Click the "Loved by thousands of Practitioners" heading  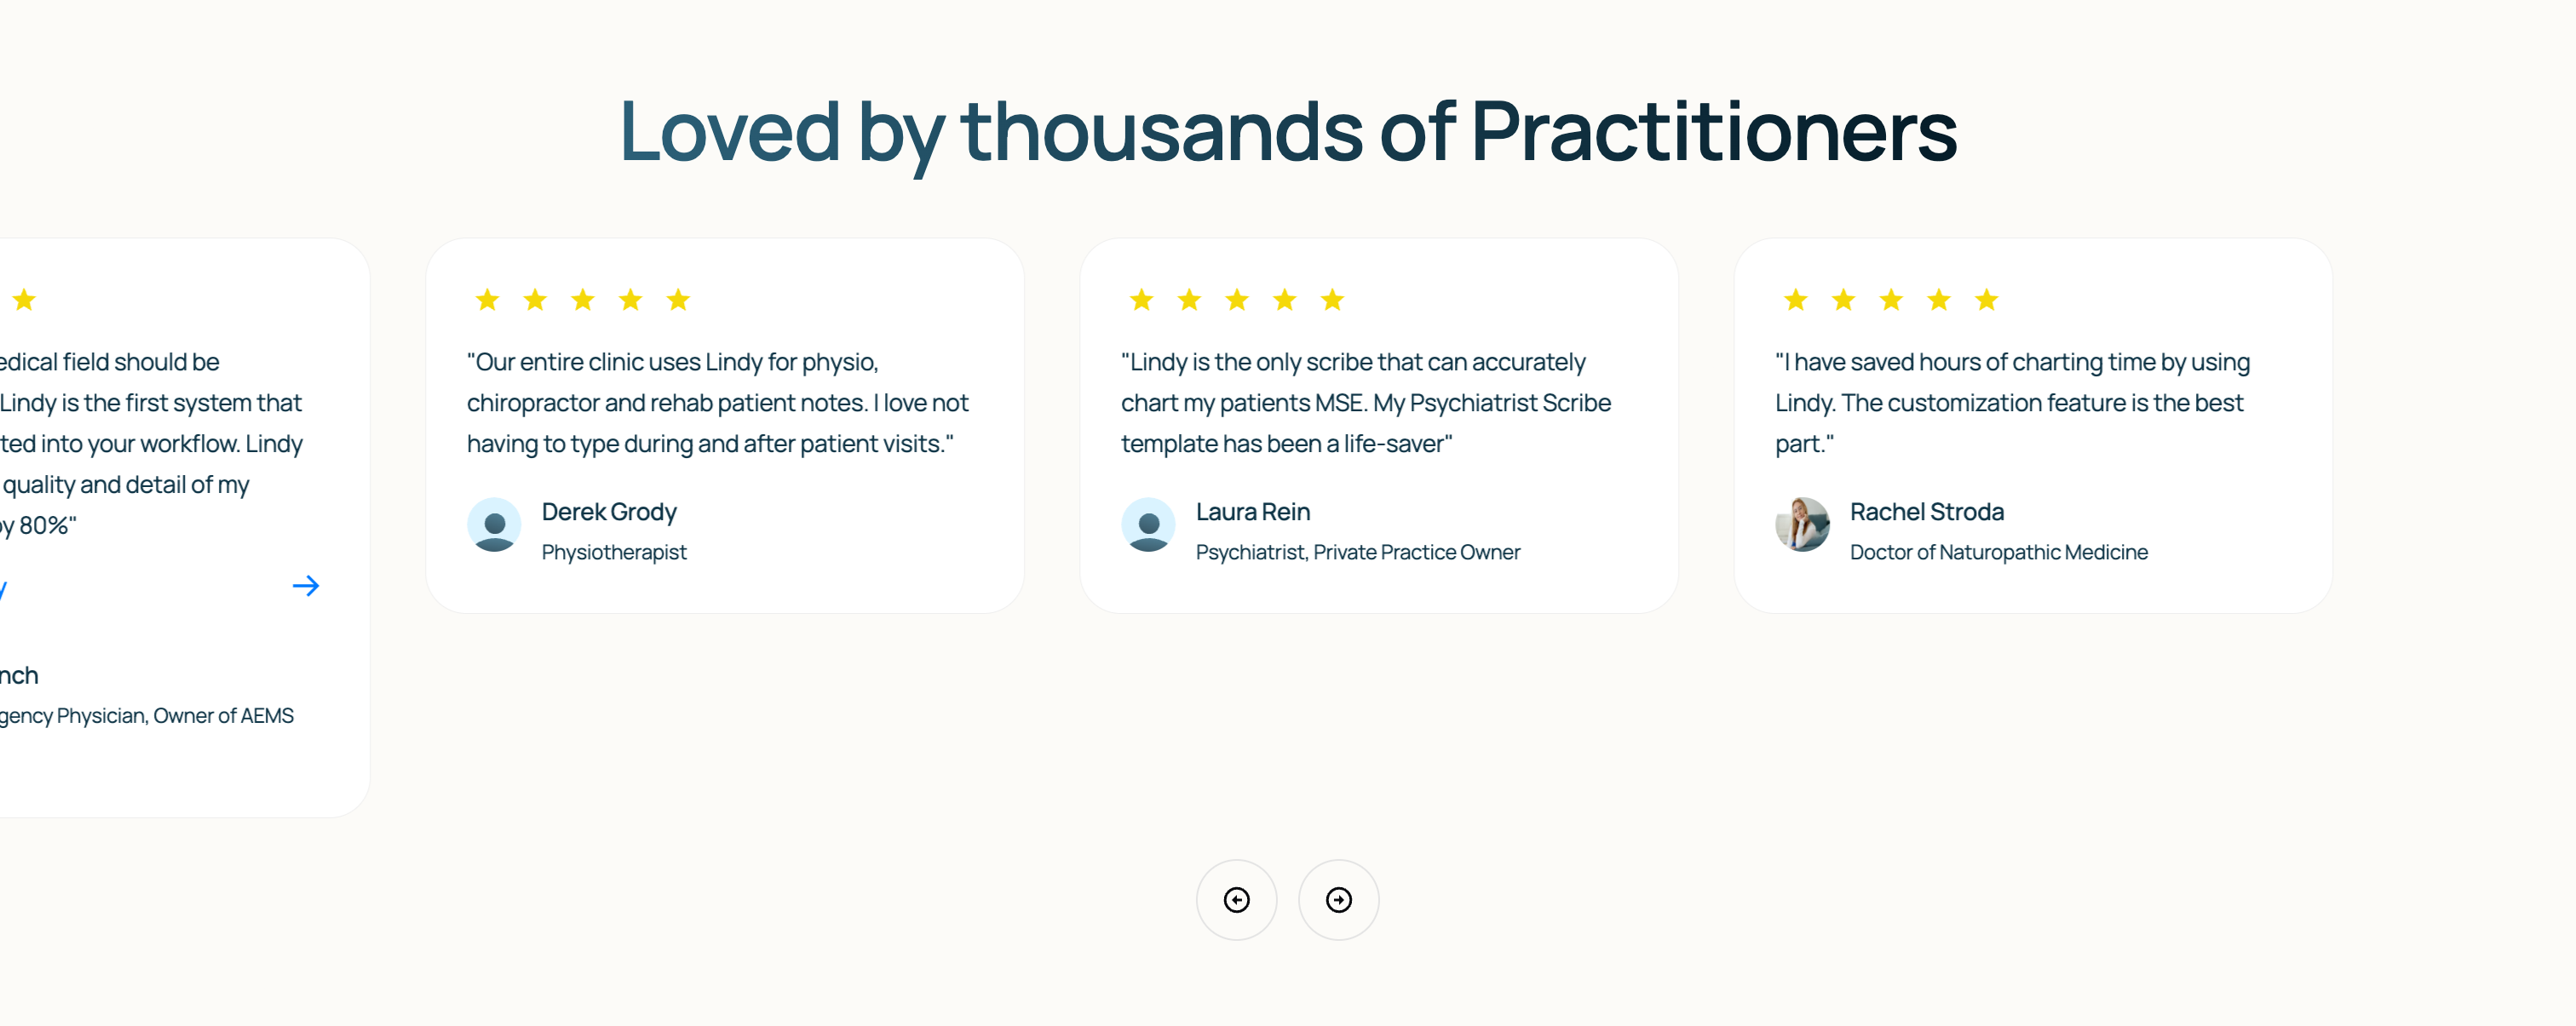point(1288,131)
